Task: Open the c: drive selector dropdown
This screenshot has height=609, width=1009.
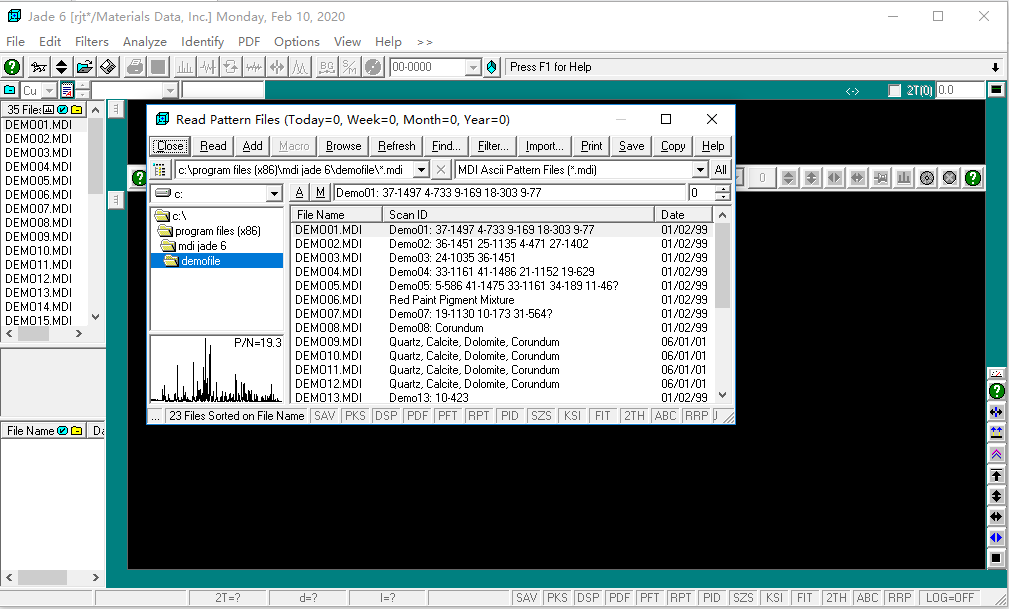Action: tap(274, 193)
